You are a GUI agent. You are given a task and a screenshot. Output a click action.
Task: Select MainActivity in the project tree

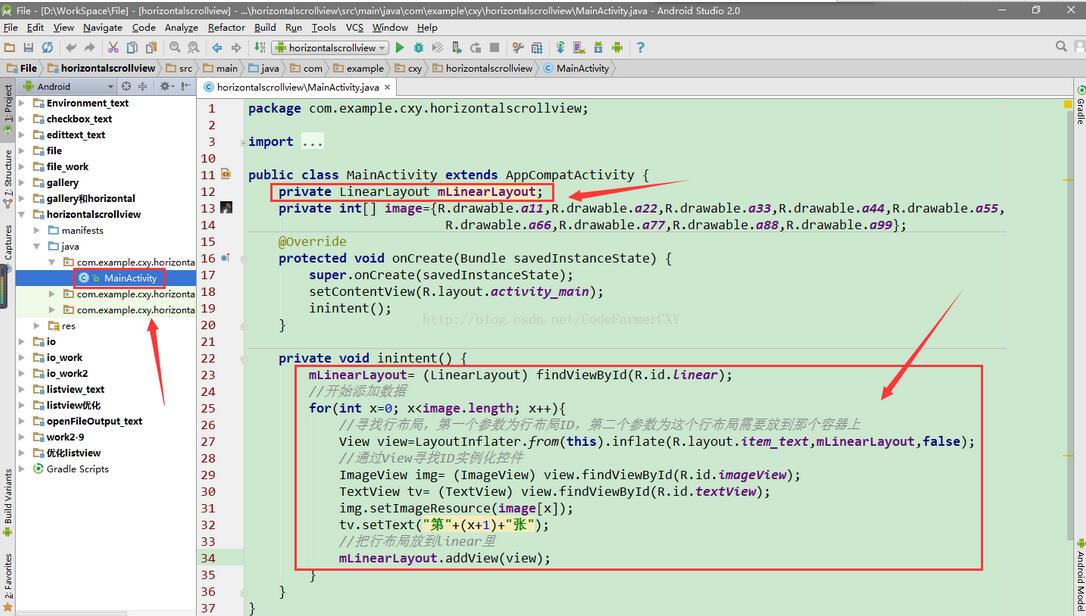(x=130, y=278)
